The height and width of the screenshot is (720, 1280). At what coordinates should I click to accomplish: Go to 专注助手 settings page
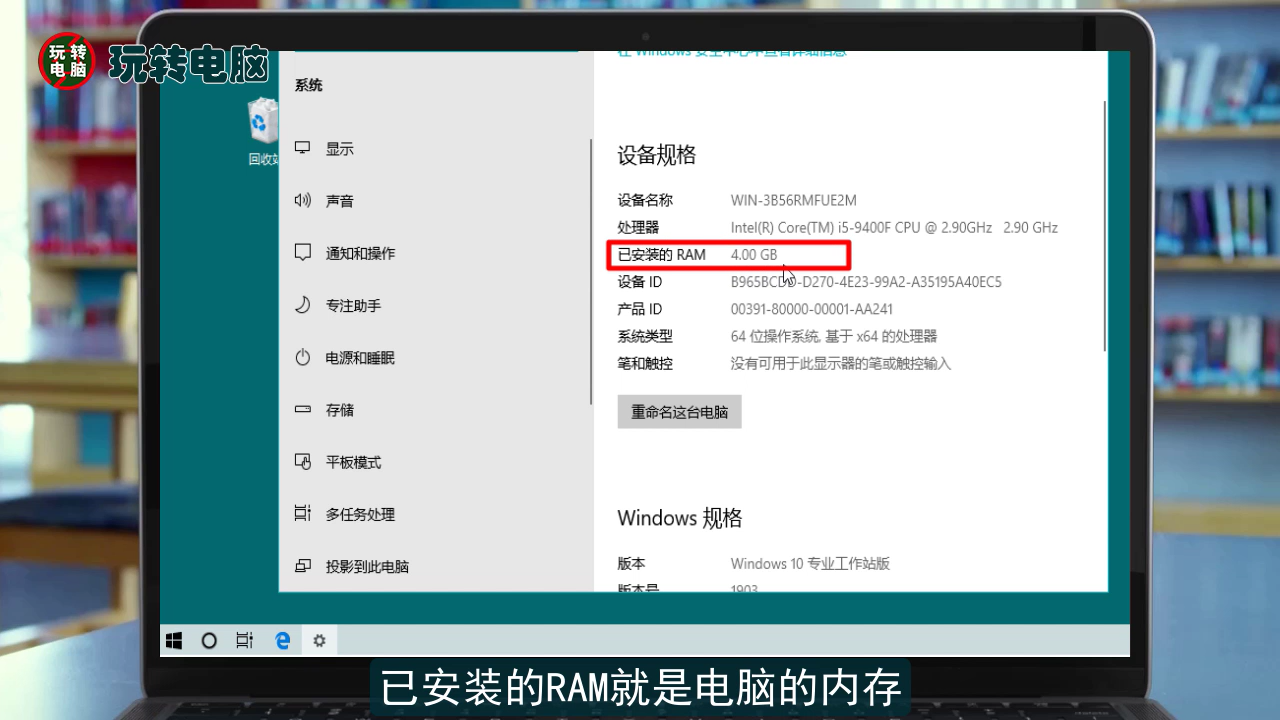click(x=353, y=305)
